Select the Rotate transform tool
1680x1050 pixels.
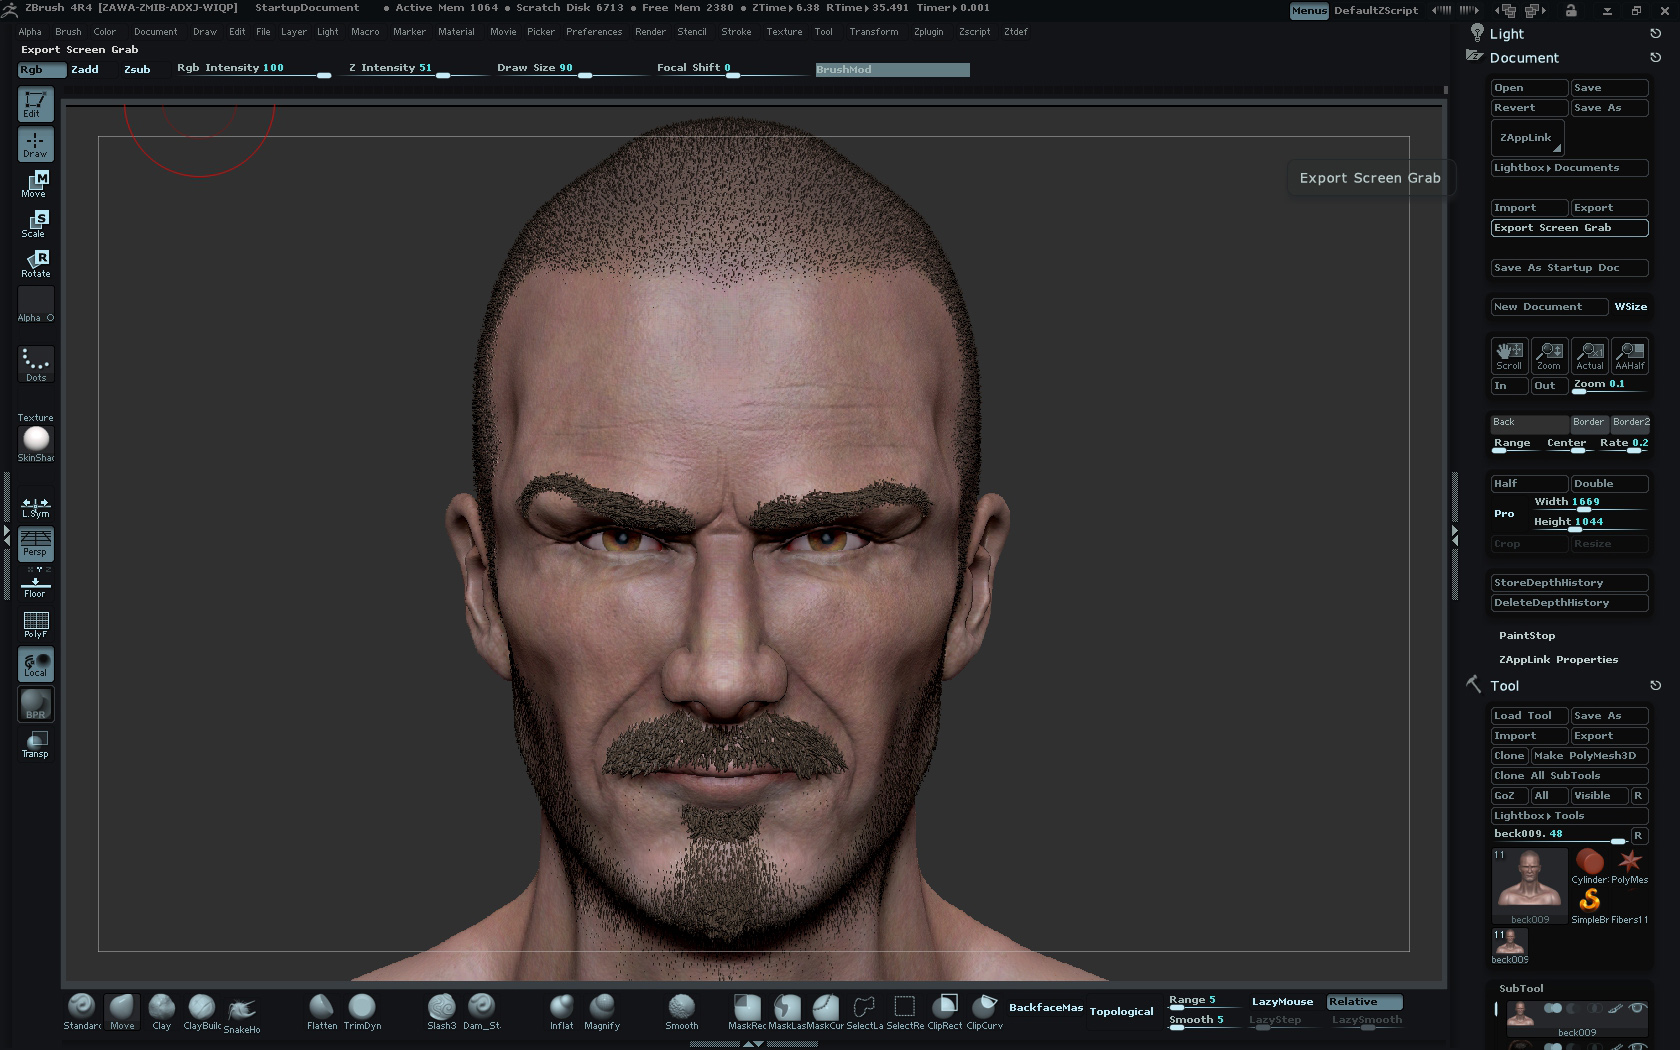pyautogui.click(x=35, y=264)
